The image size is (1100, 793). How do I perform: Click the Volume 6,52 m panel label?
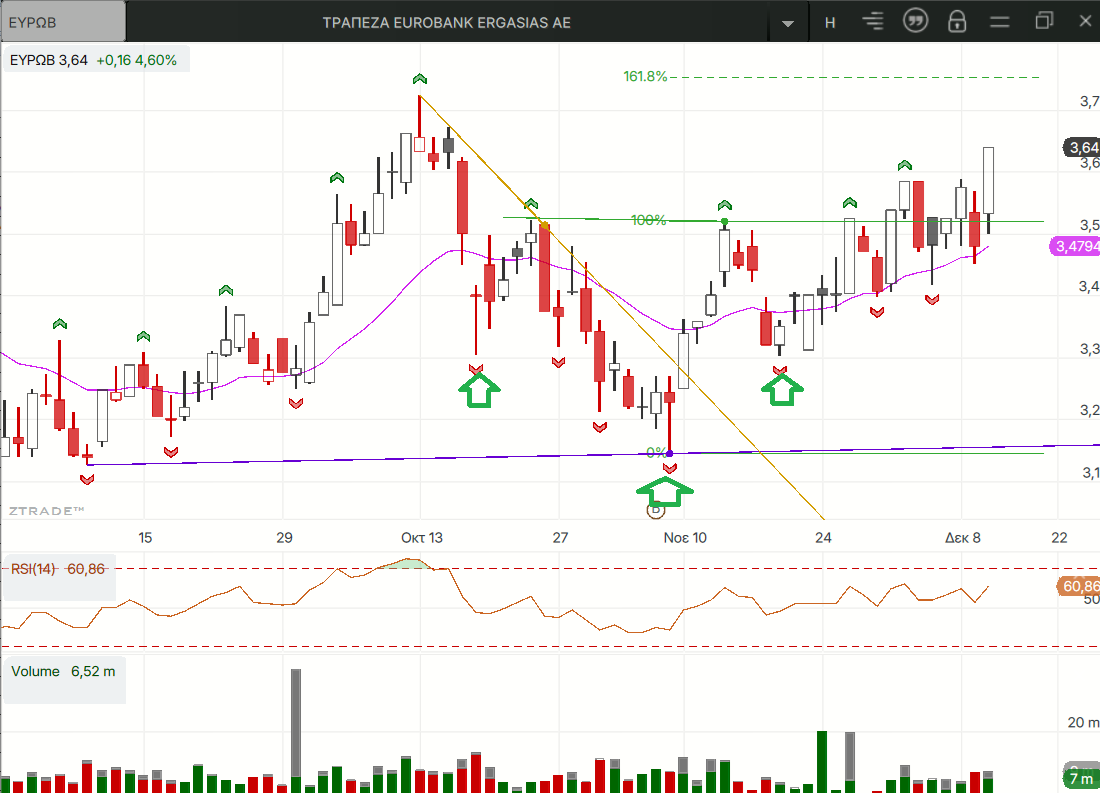click(63, 671)
